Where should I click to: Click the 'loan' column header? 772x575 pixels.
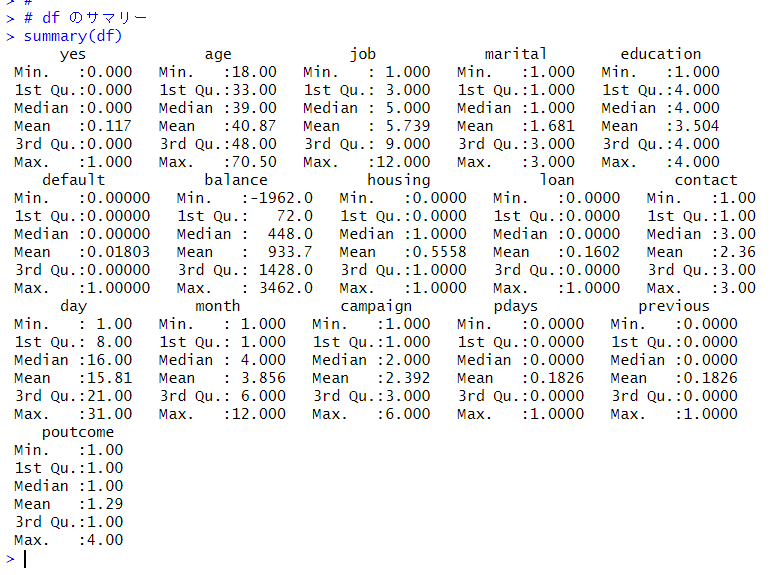pyautogui.click(x=557, y=180)
